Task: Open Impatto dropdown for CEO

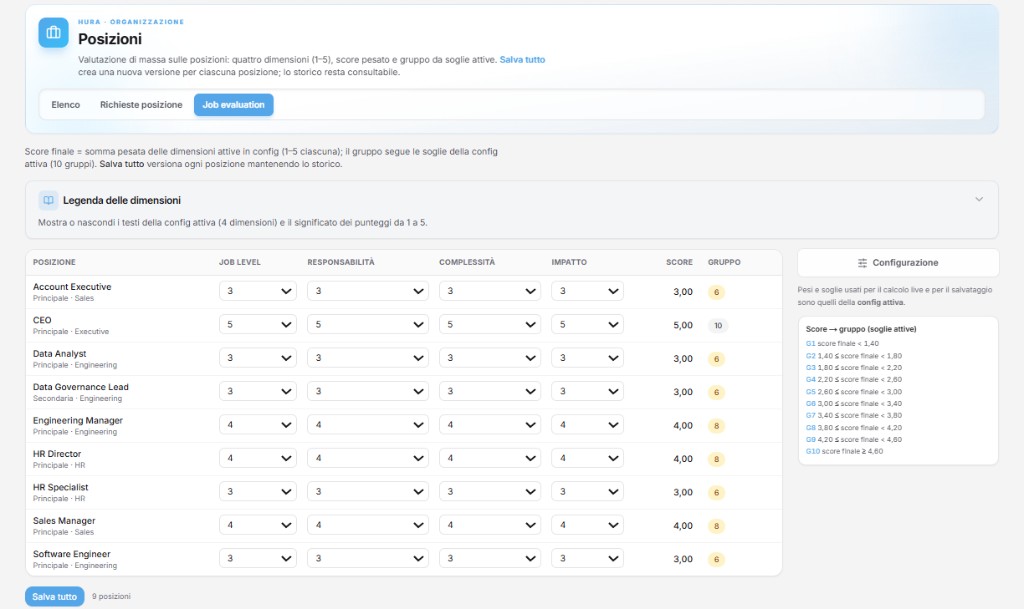Action: pyautogui.click(x=587, y=324)
